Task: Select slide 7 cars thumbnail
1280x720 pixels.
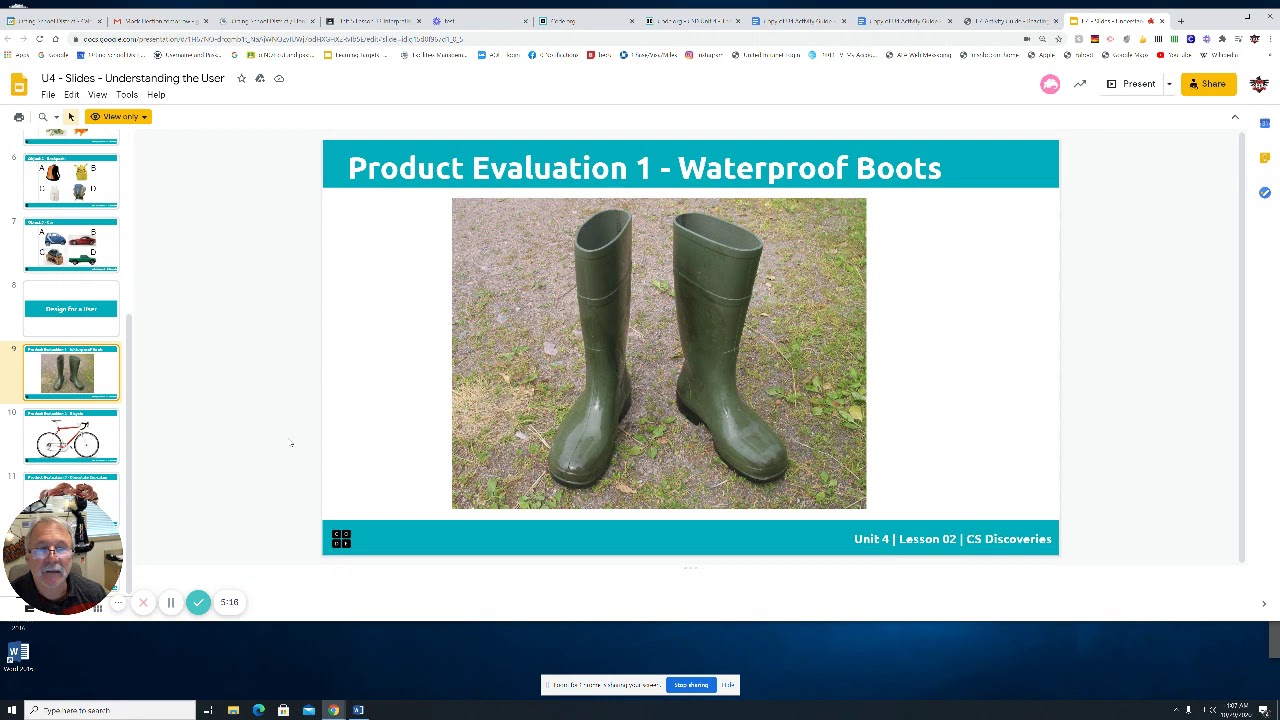Action: (x=71, y=244)
